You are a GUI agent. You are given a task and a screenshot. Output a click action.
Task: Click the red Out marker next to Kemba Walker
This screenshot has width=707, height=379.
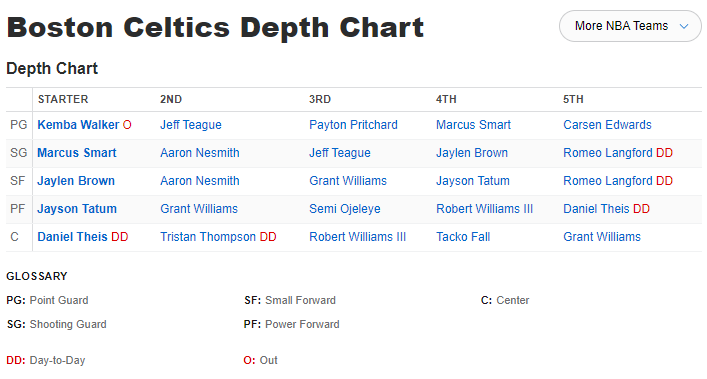click(x=127, y=125)
